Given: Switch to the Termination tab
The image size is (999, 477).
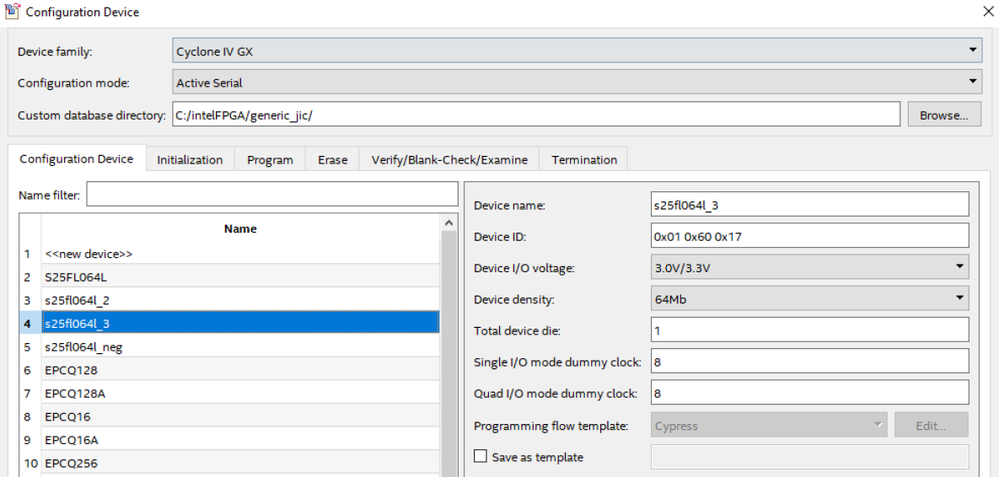Looking at the screenshot, I should point(584,160).
